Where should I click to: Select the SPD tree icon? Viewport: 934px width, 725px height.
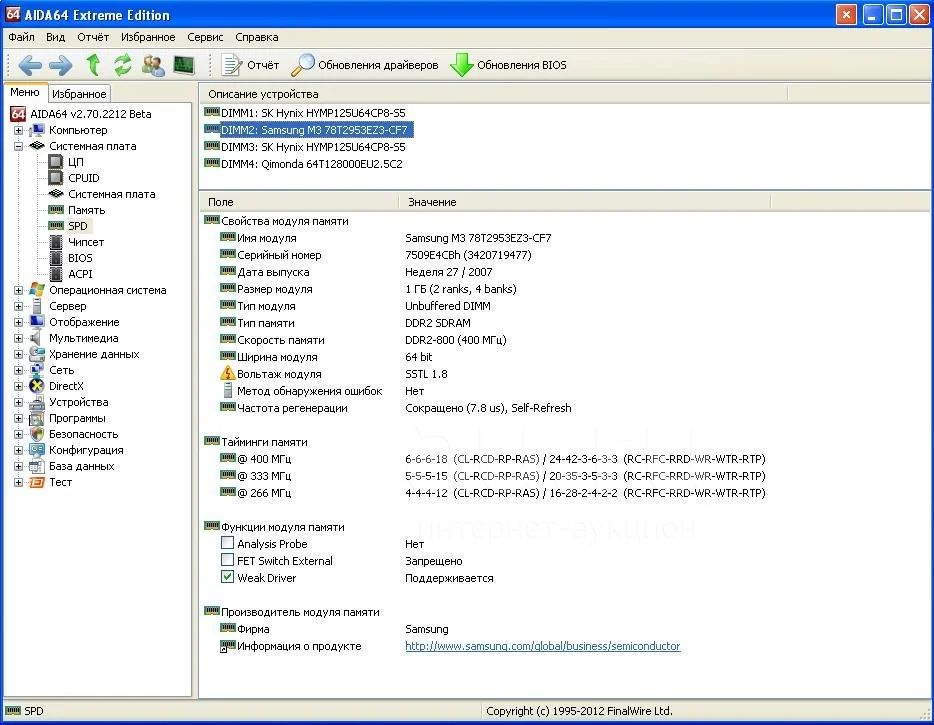pyautogui.click(x=56, y=226)
